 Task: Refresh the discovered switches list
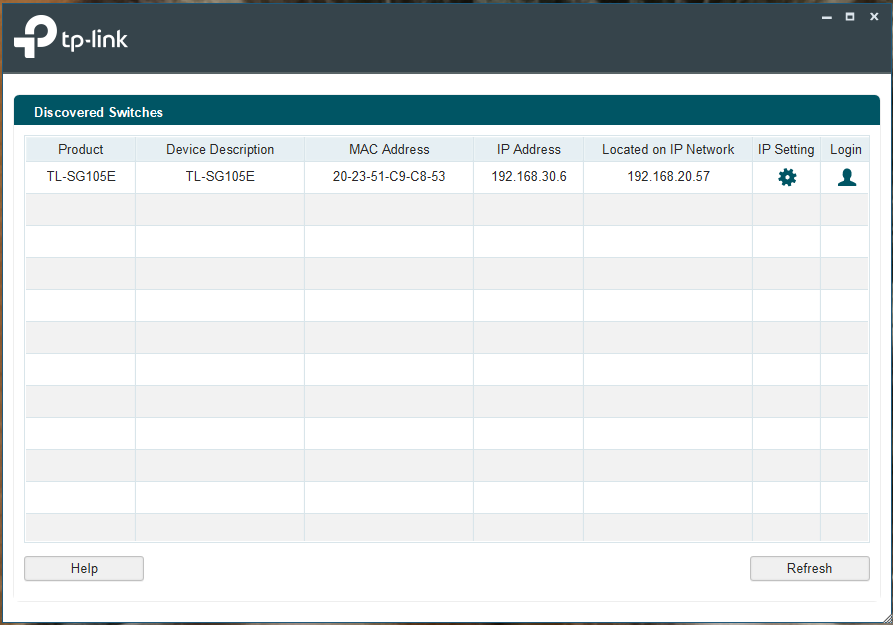809,568
